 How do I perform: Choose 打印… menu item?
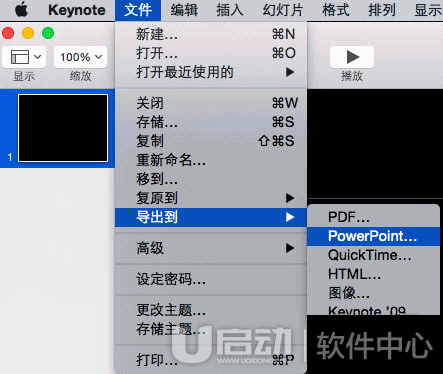(211, 360)
